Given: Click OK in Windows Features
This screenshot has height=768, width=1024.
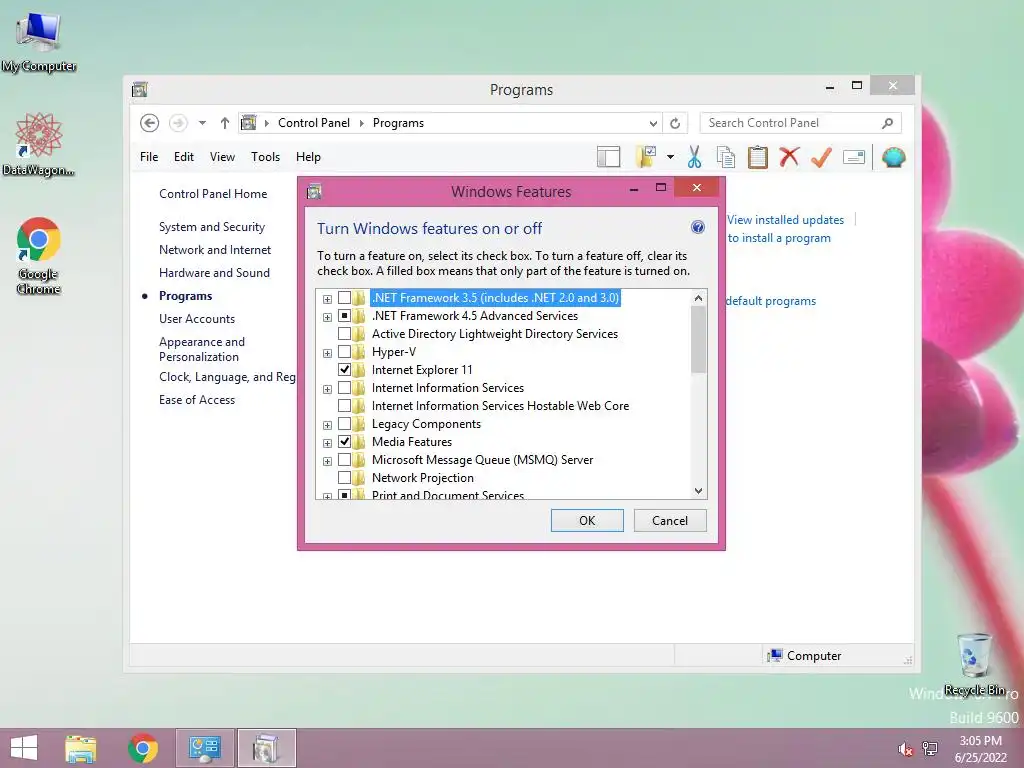Looking at the screenshot, I should point(587,520).
